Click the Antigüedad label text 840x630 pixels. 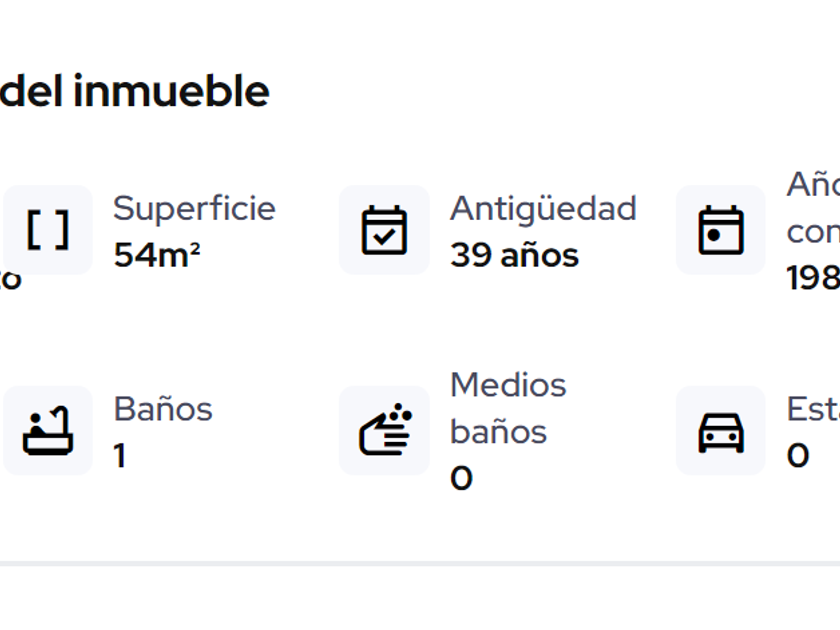543,208
